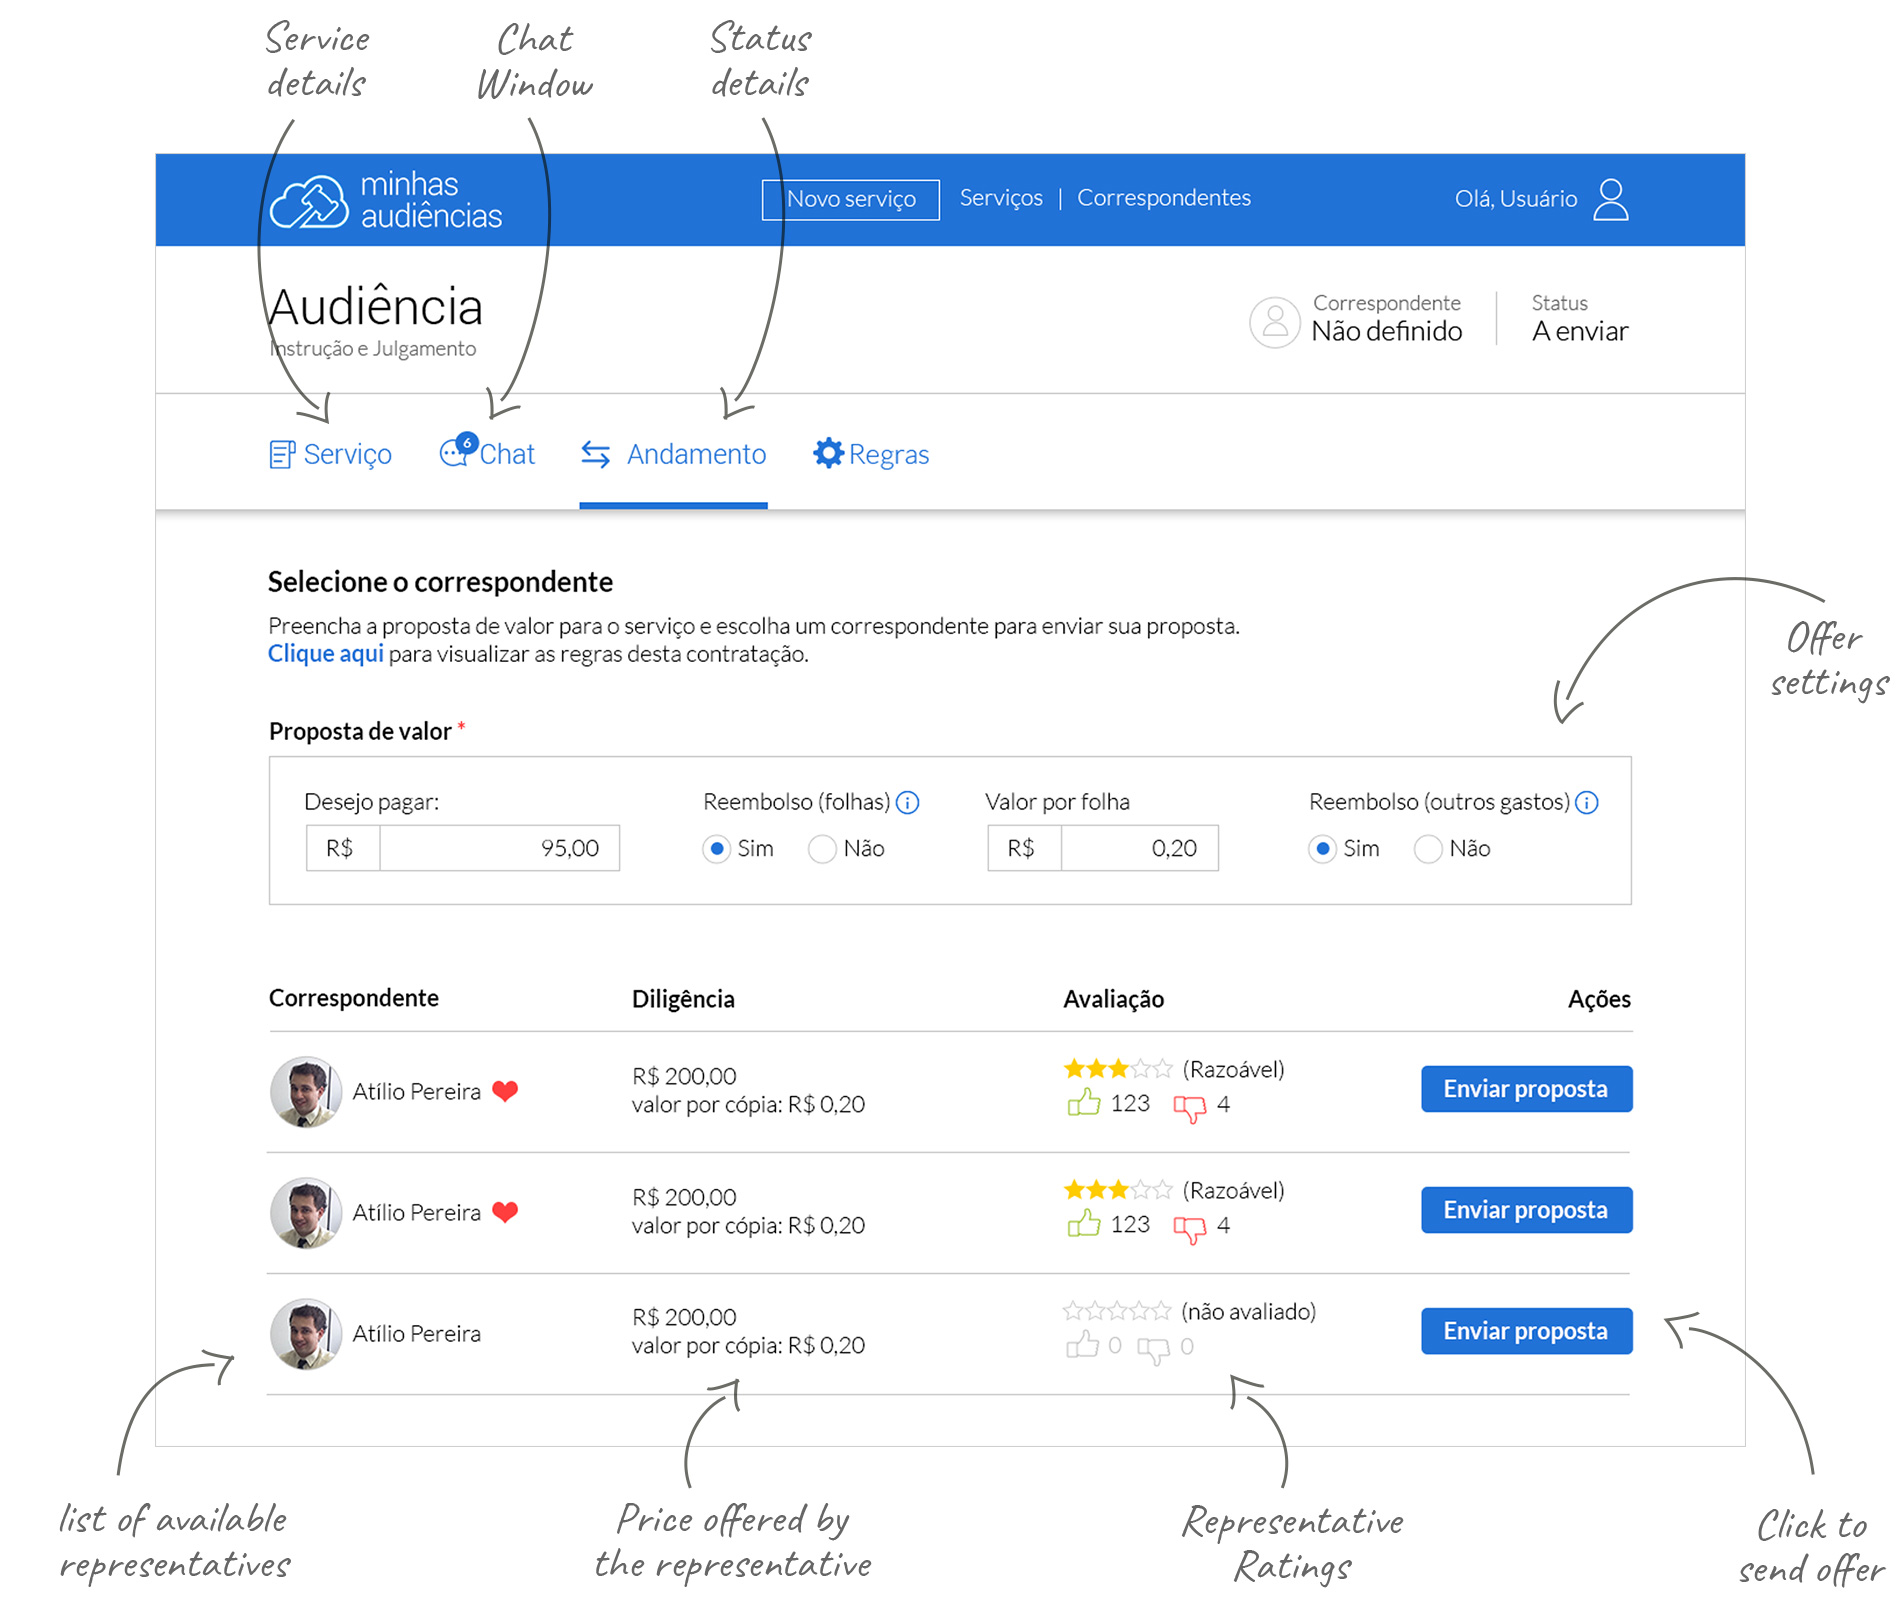
Task: Click thumbs down icon in second correspondent row
Action: pos(1189,1227)
